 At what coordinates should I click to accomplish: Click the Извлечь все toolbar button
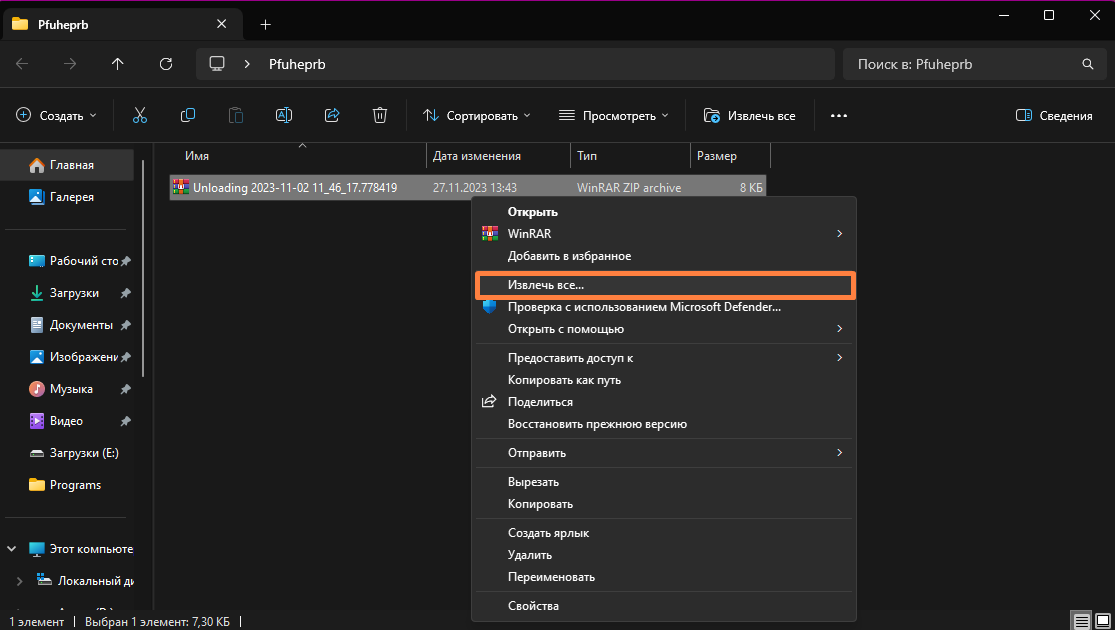(750, 115)
